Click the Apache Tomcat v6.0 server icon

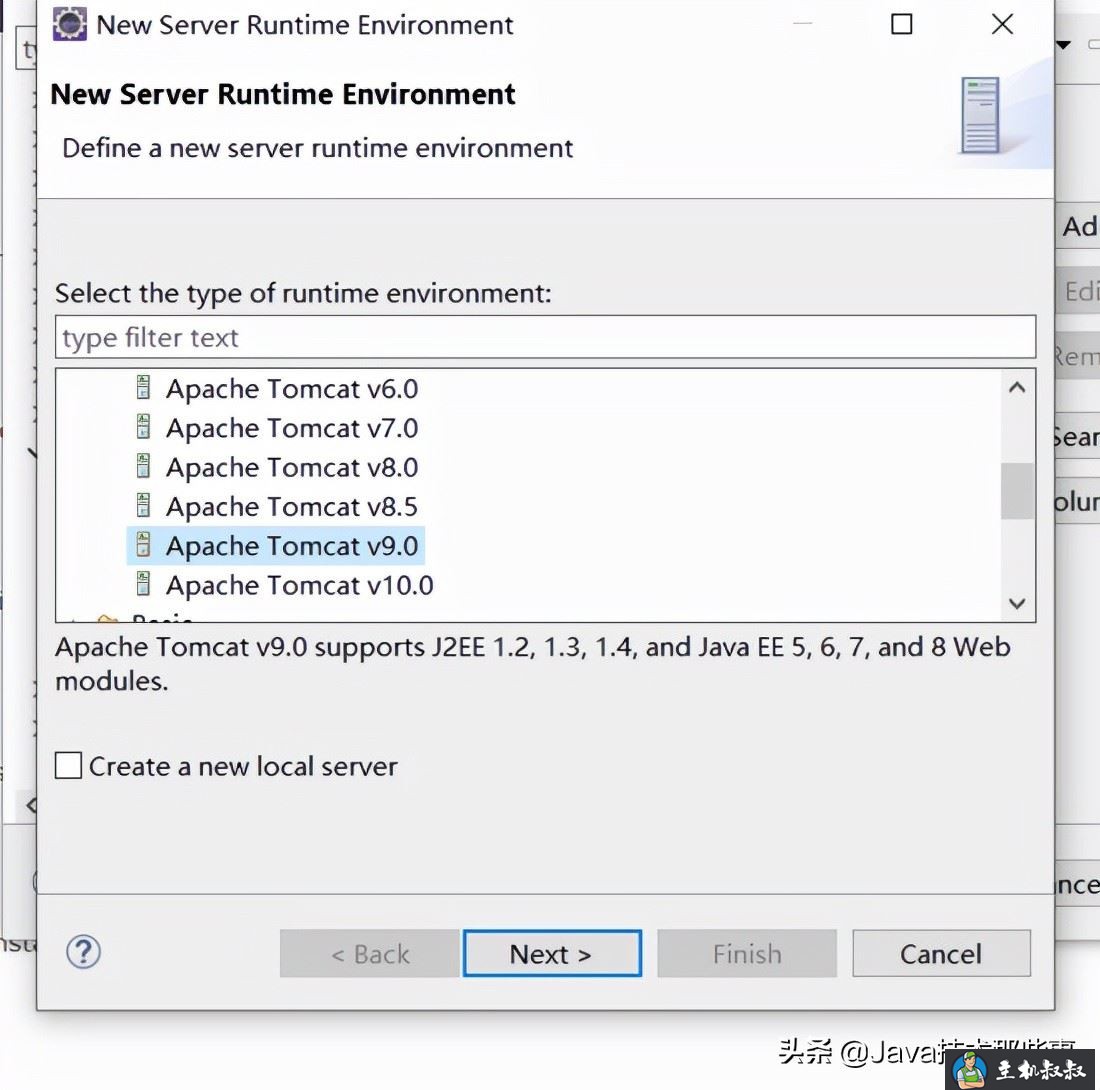pyautogui.click(x=143, y=388)
